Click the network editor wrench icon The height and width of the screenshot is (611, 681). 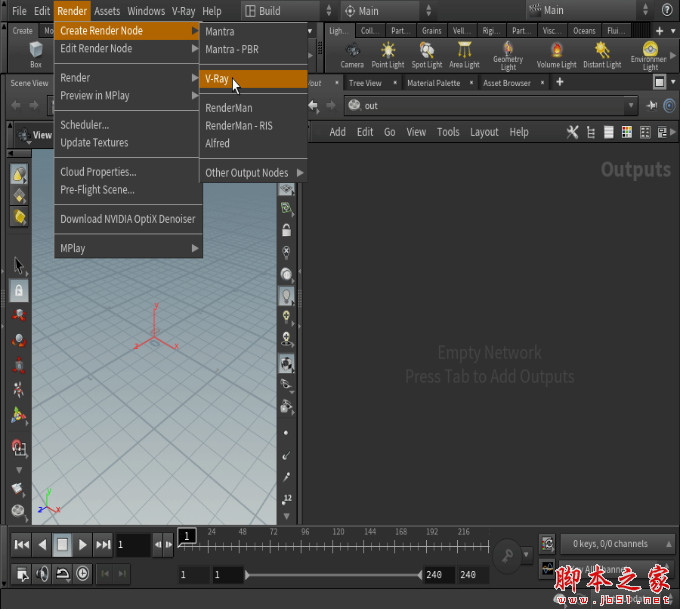572,132
